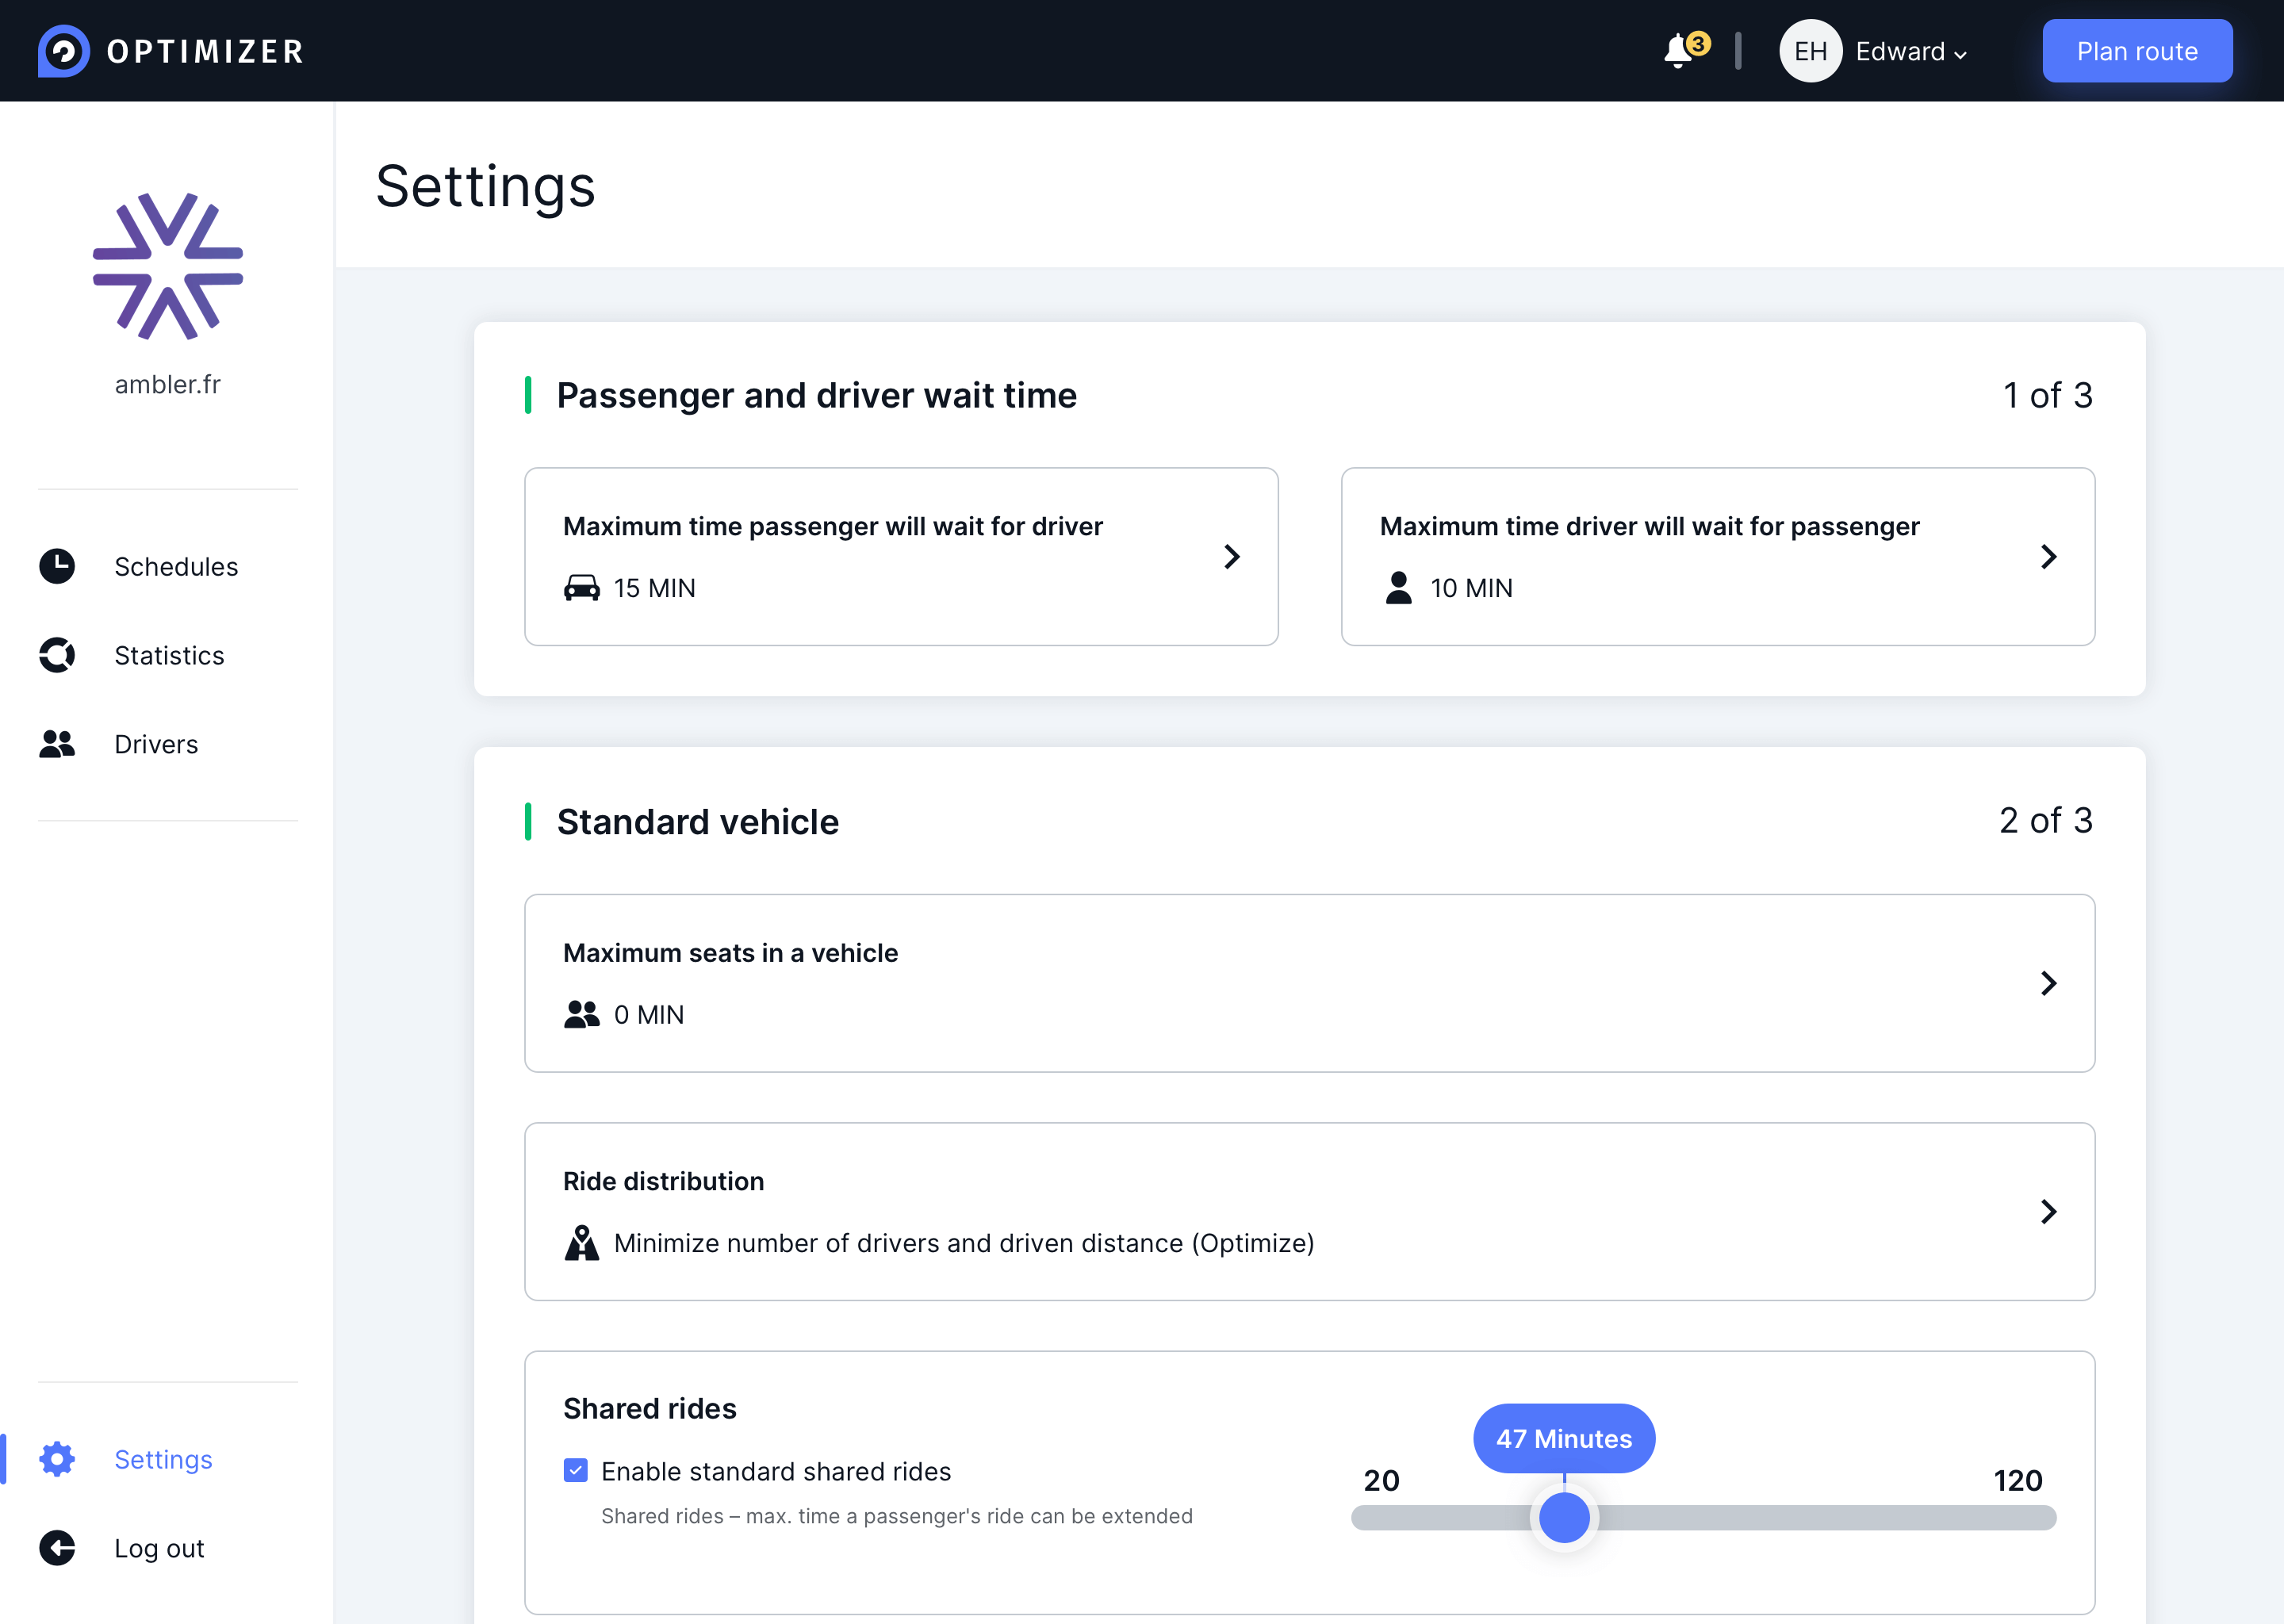Click the Optimizer logo icon

click(x=64, y=51)
